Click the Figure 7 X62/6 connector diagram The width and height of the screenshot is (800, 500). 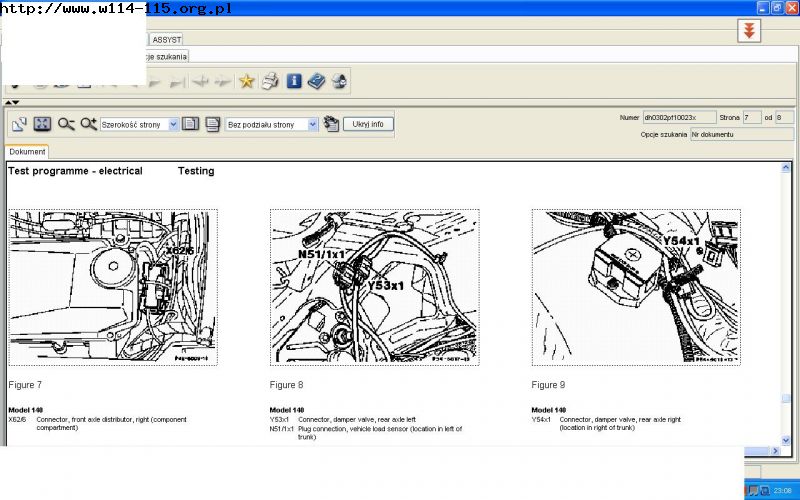113,287
